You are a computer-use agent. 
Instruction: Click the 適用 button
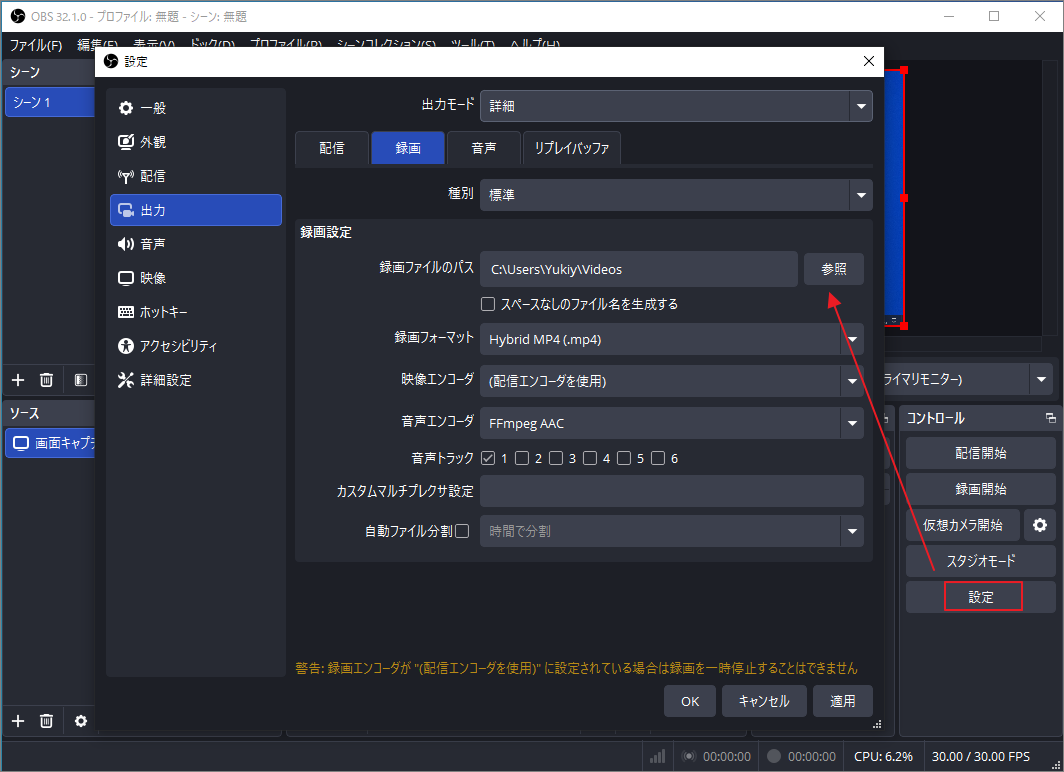click(842, 701)
